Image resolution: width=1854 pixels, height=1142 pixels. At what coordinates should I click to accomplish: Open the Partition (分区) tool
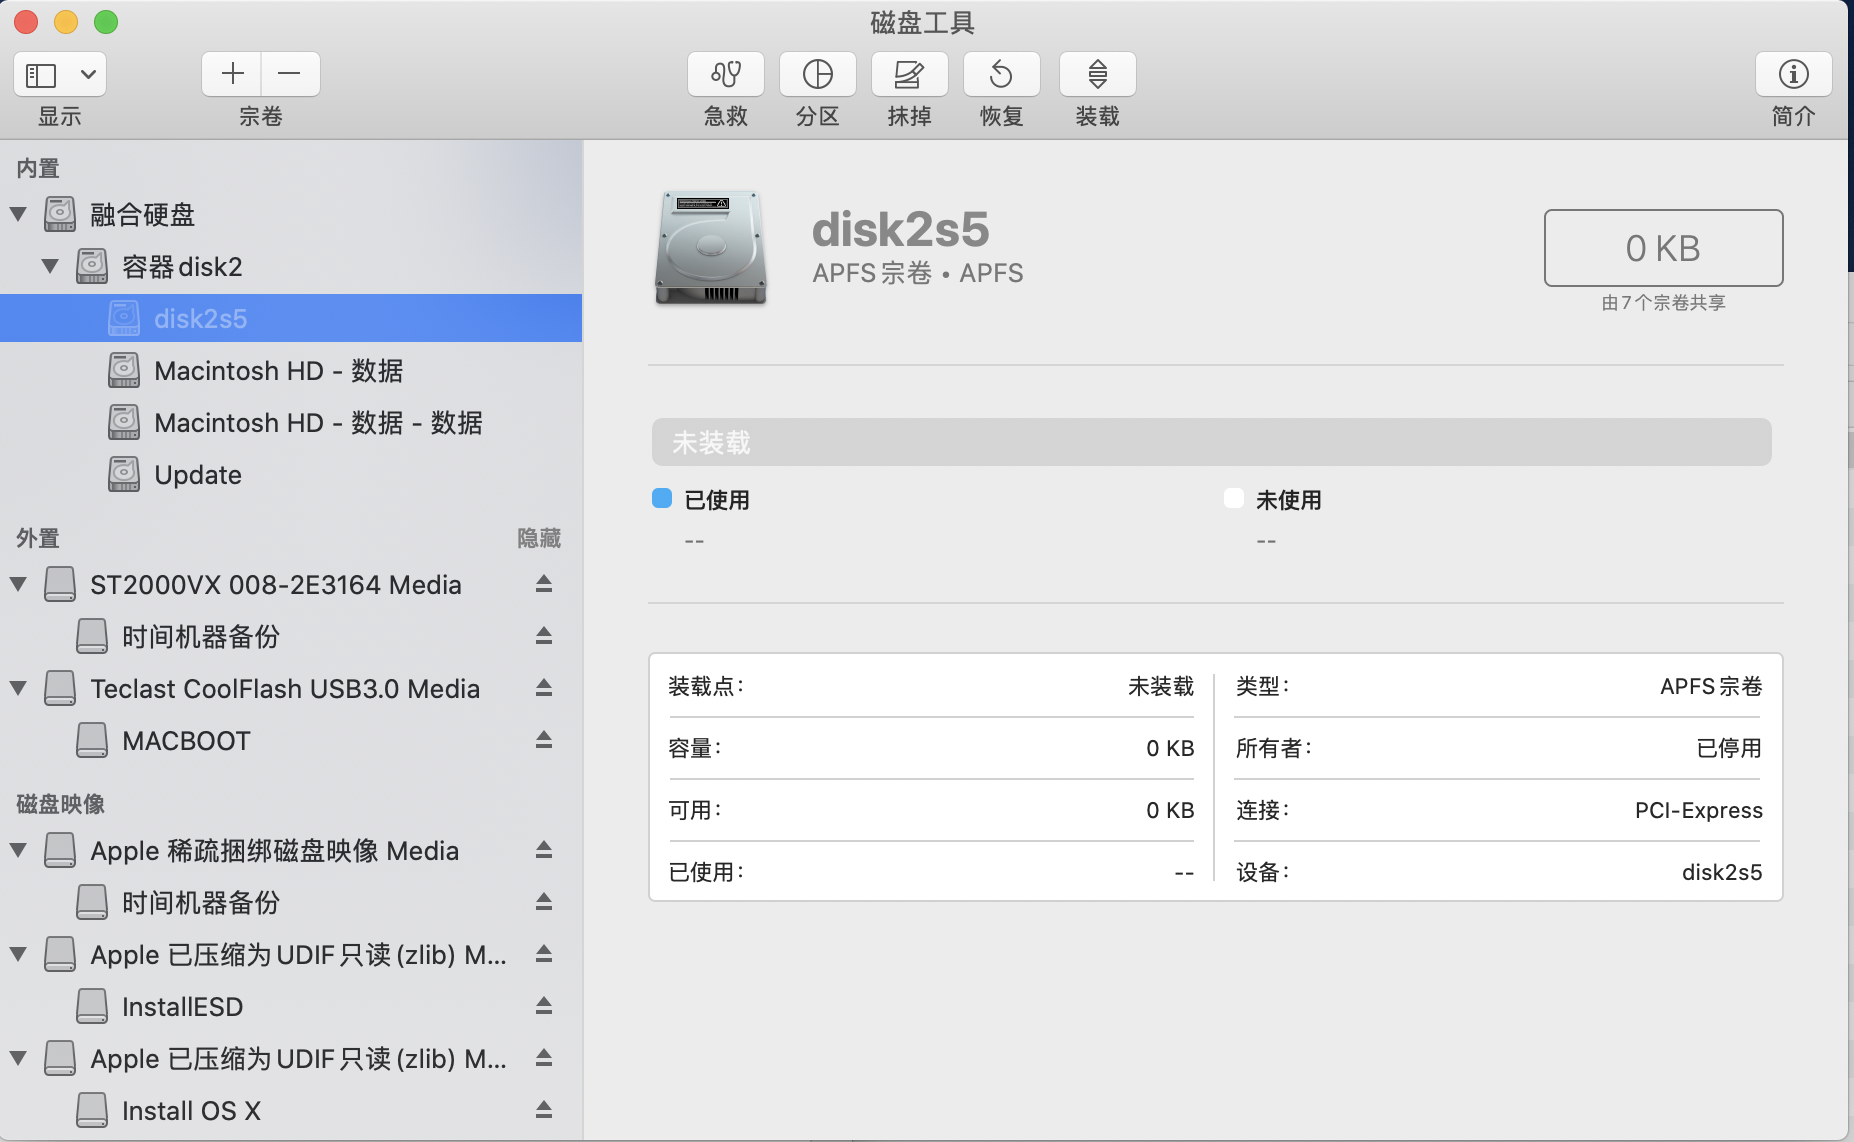[x=817, y=75]
